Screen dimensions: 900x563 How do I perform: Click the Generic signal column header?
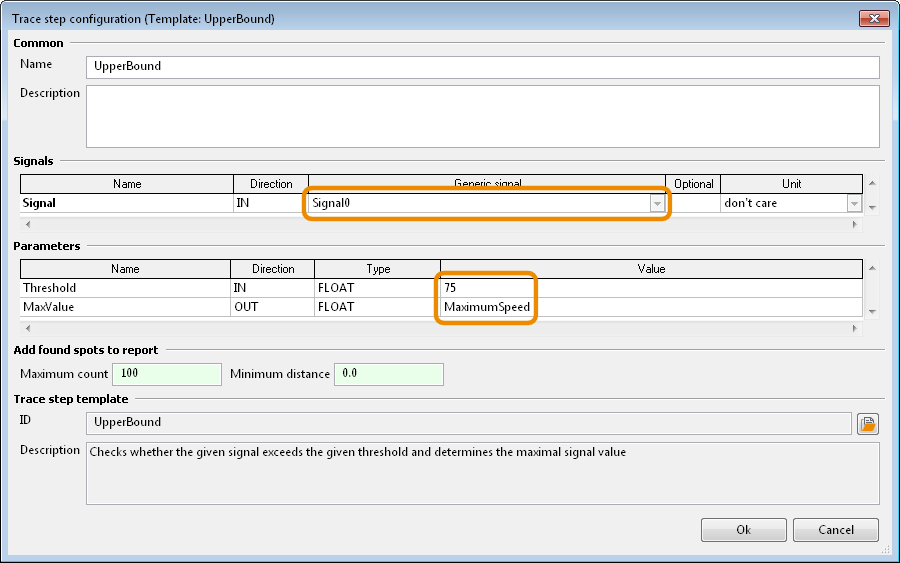[x=487, y=184]
